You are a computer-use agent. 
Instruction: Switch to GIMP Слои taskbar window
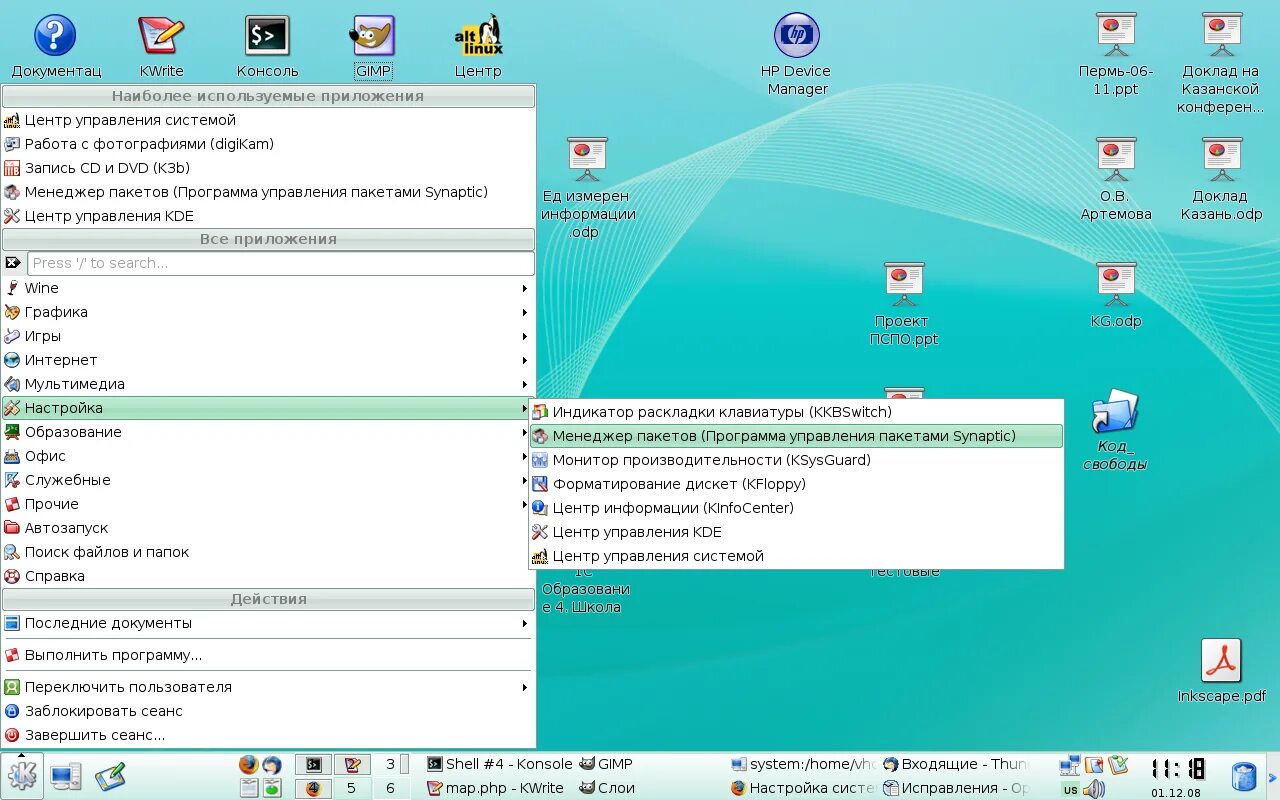click(x=652, y=788)
